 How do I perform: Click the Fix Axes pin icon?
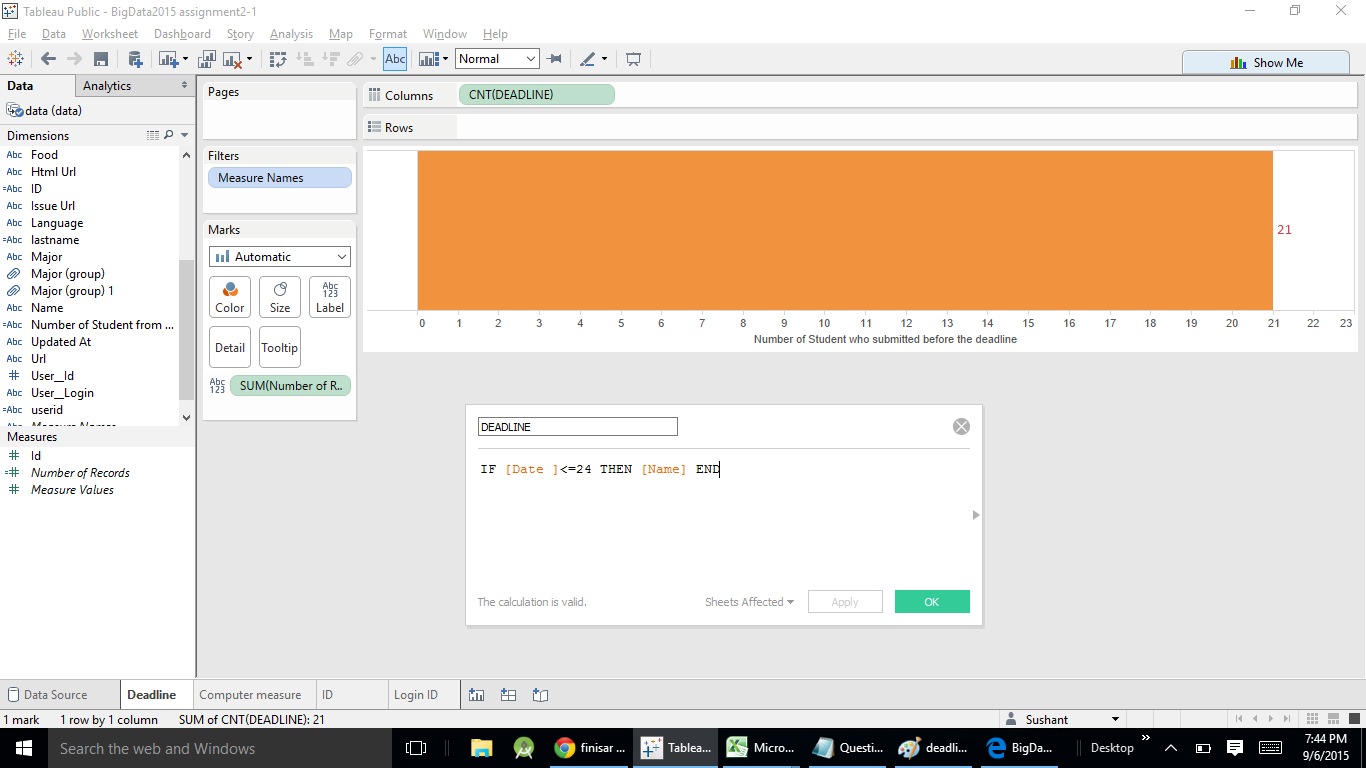(x=554, y=59)
